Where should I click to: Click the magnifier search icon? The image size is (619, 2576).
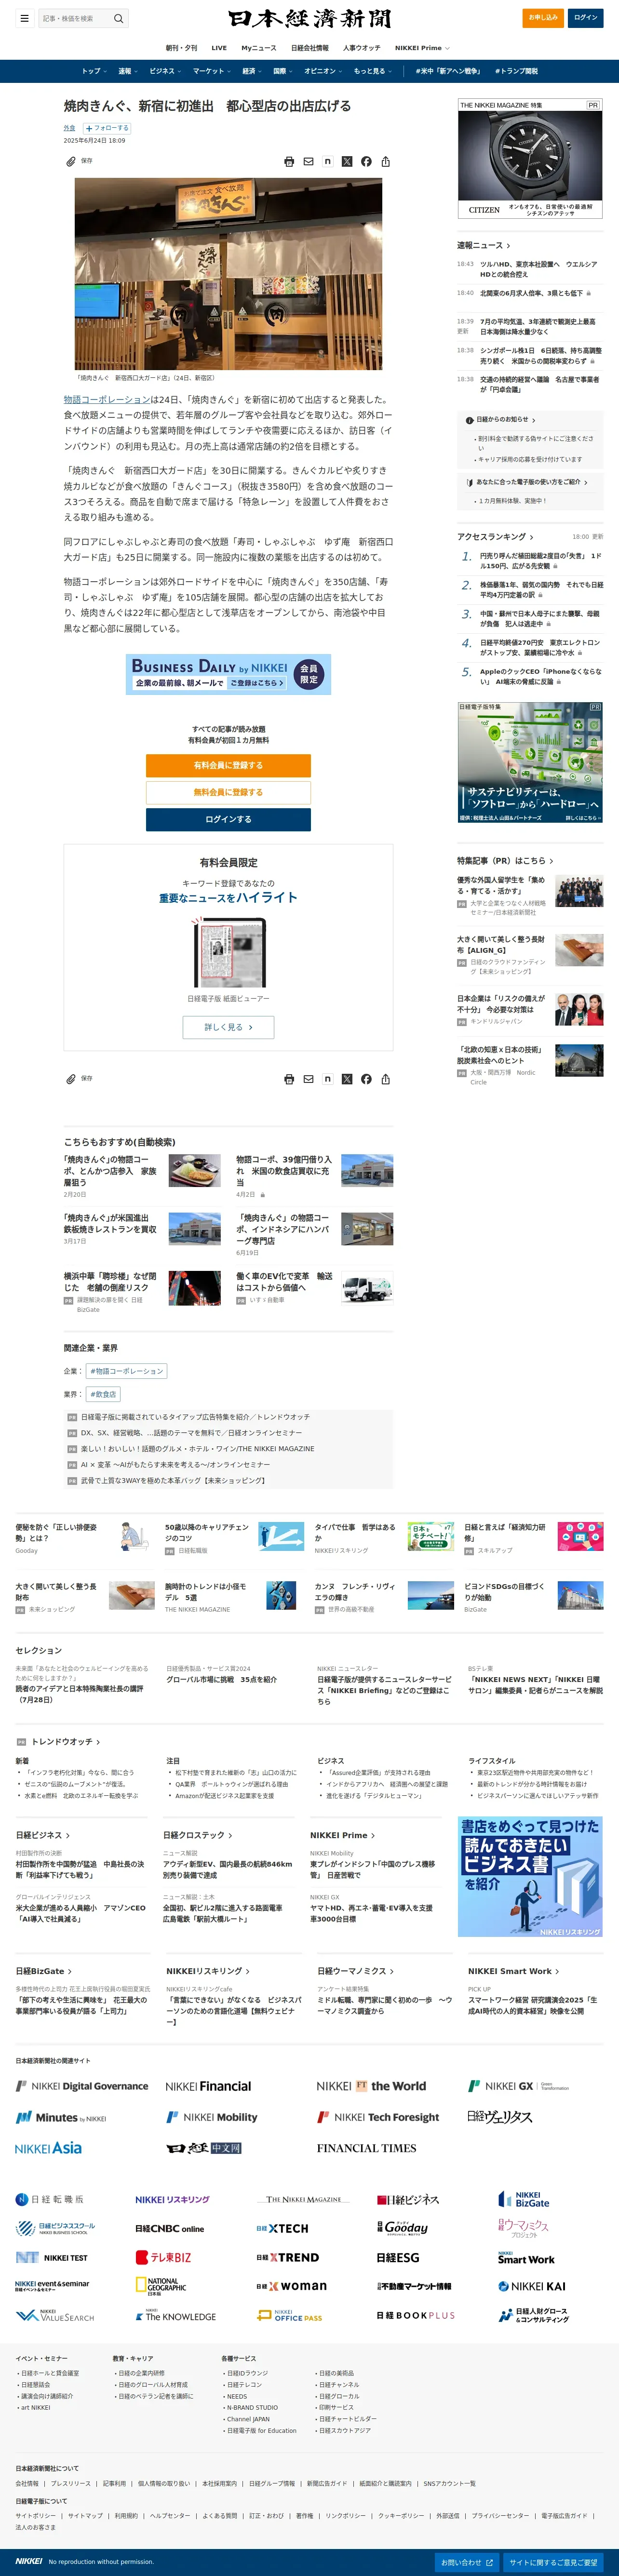[118, 18]
